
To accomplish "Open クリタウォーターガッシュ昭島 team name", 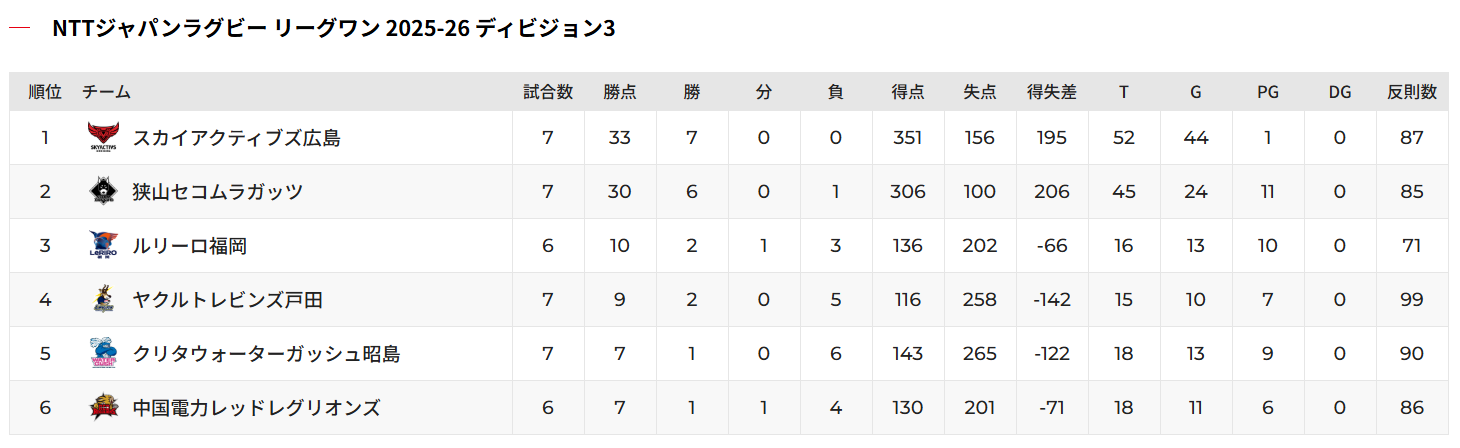I will pos(265,354).
